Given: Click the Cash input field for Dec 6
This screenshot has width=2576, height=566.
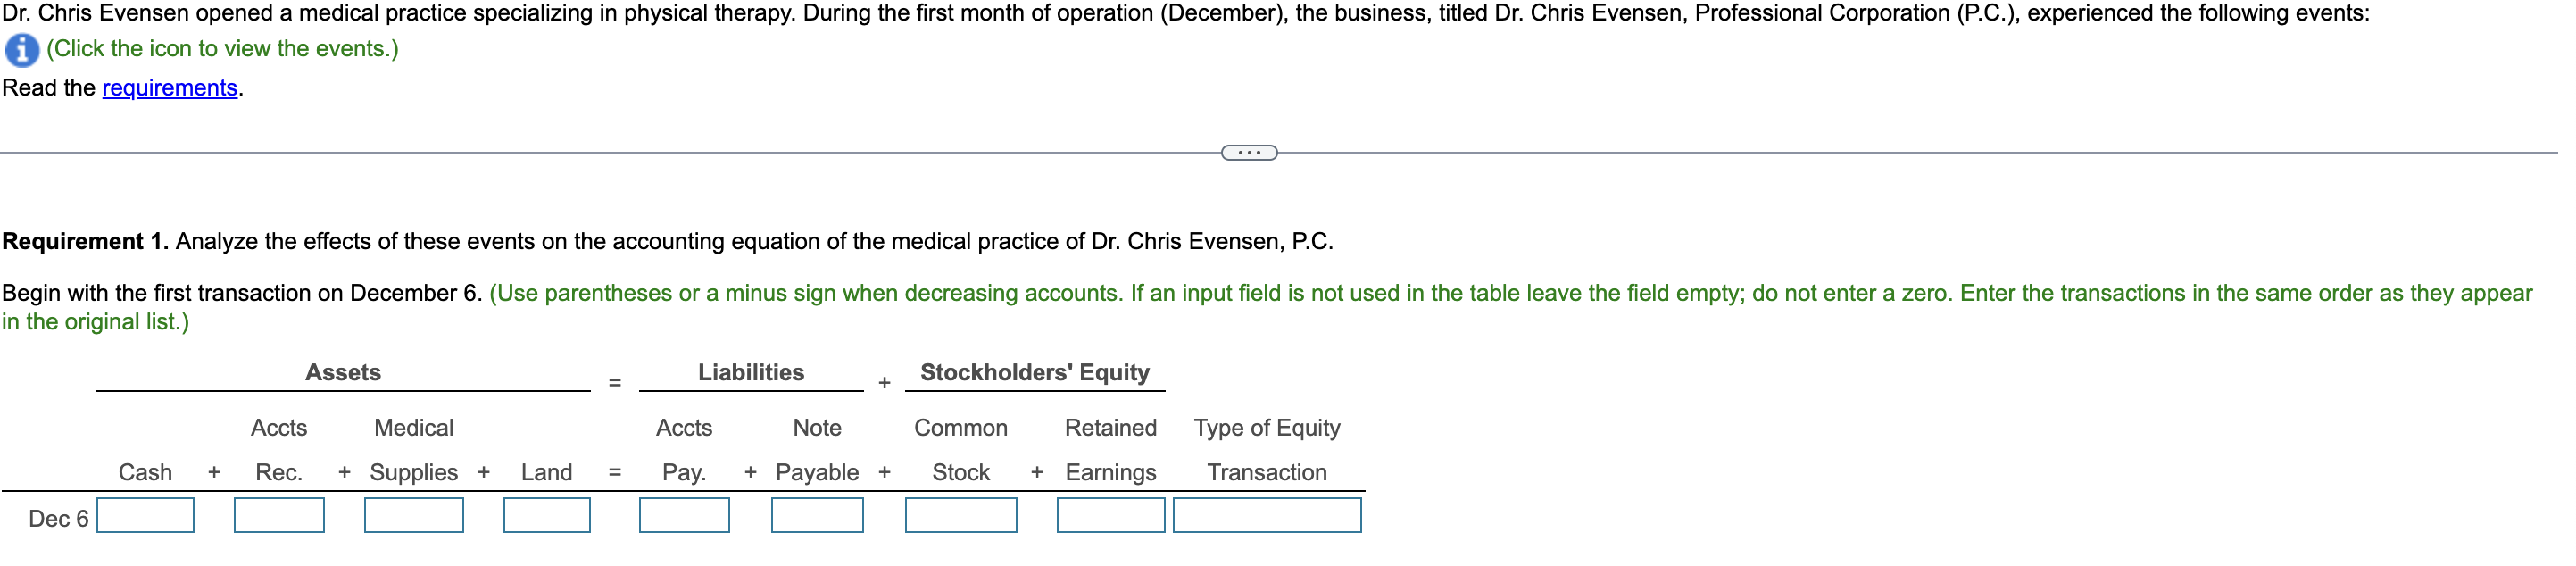Looking at the screenshot, I should (x=145, y=516).
